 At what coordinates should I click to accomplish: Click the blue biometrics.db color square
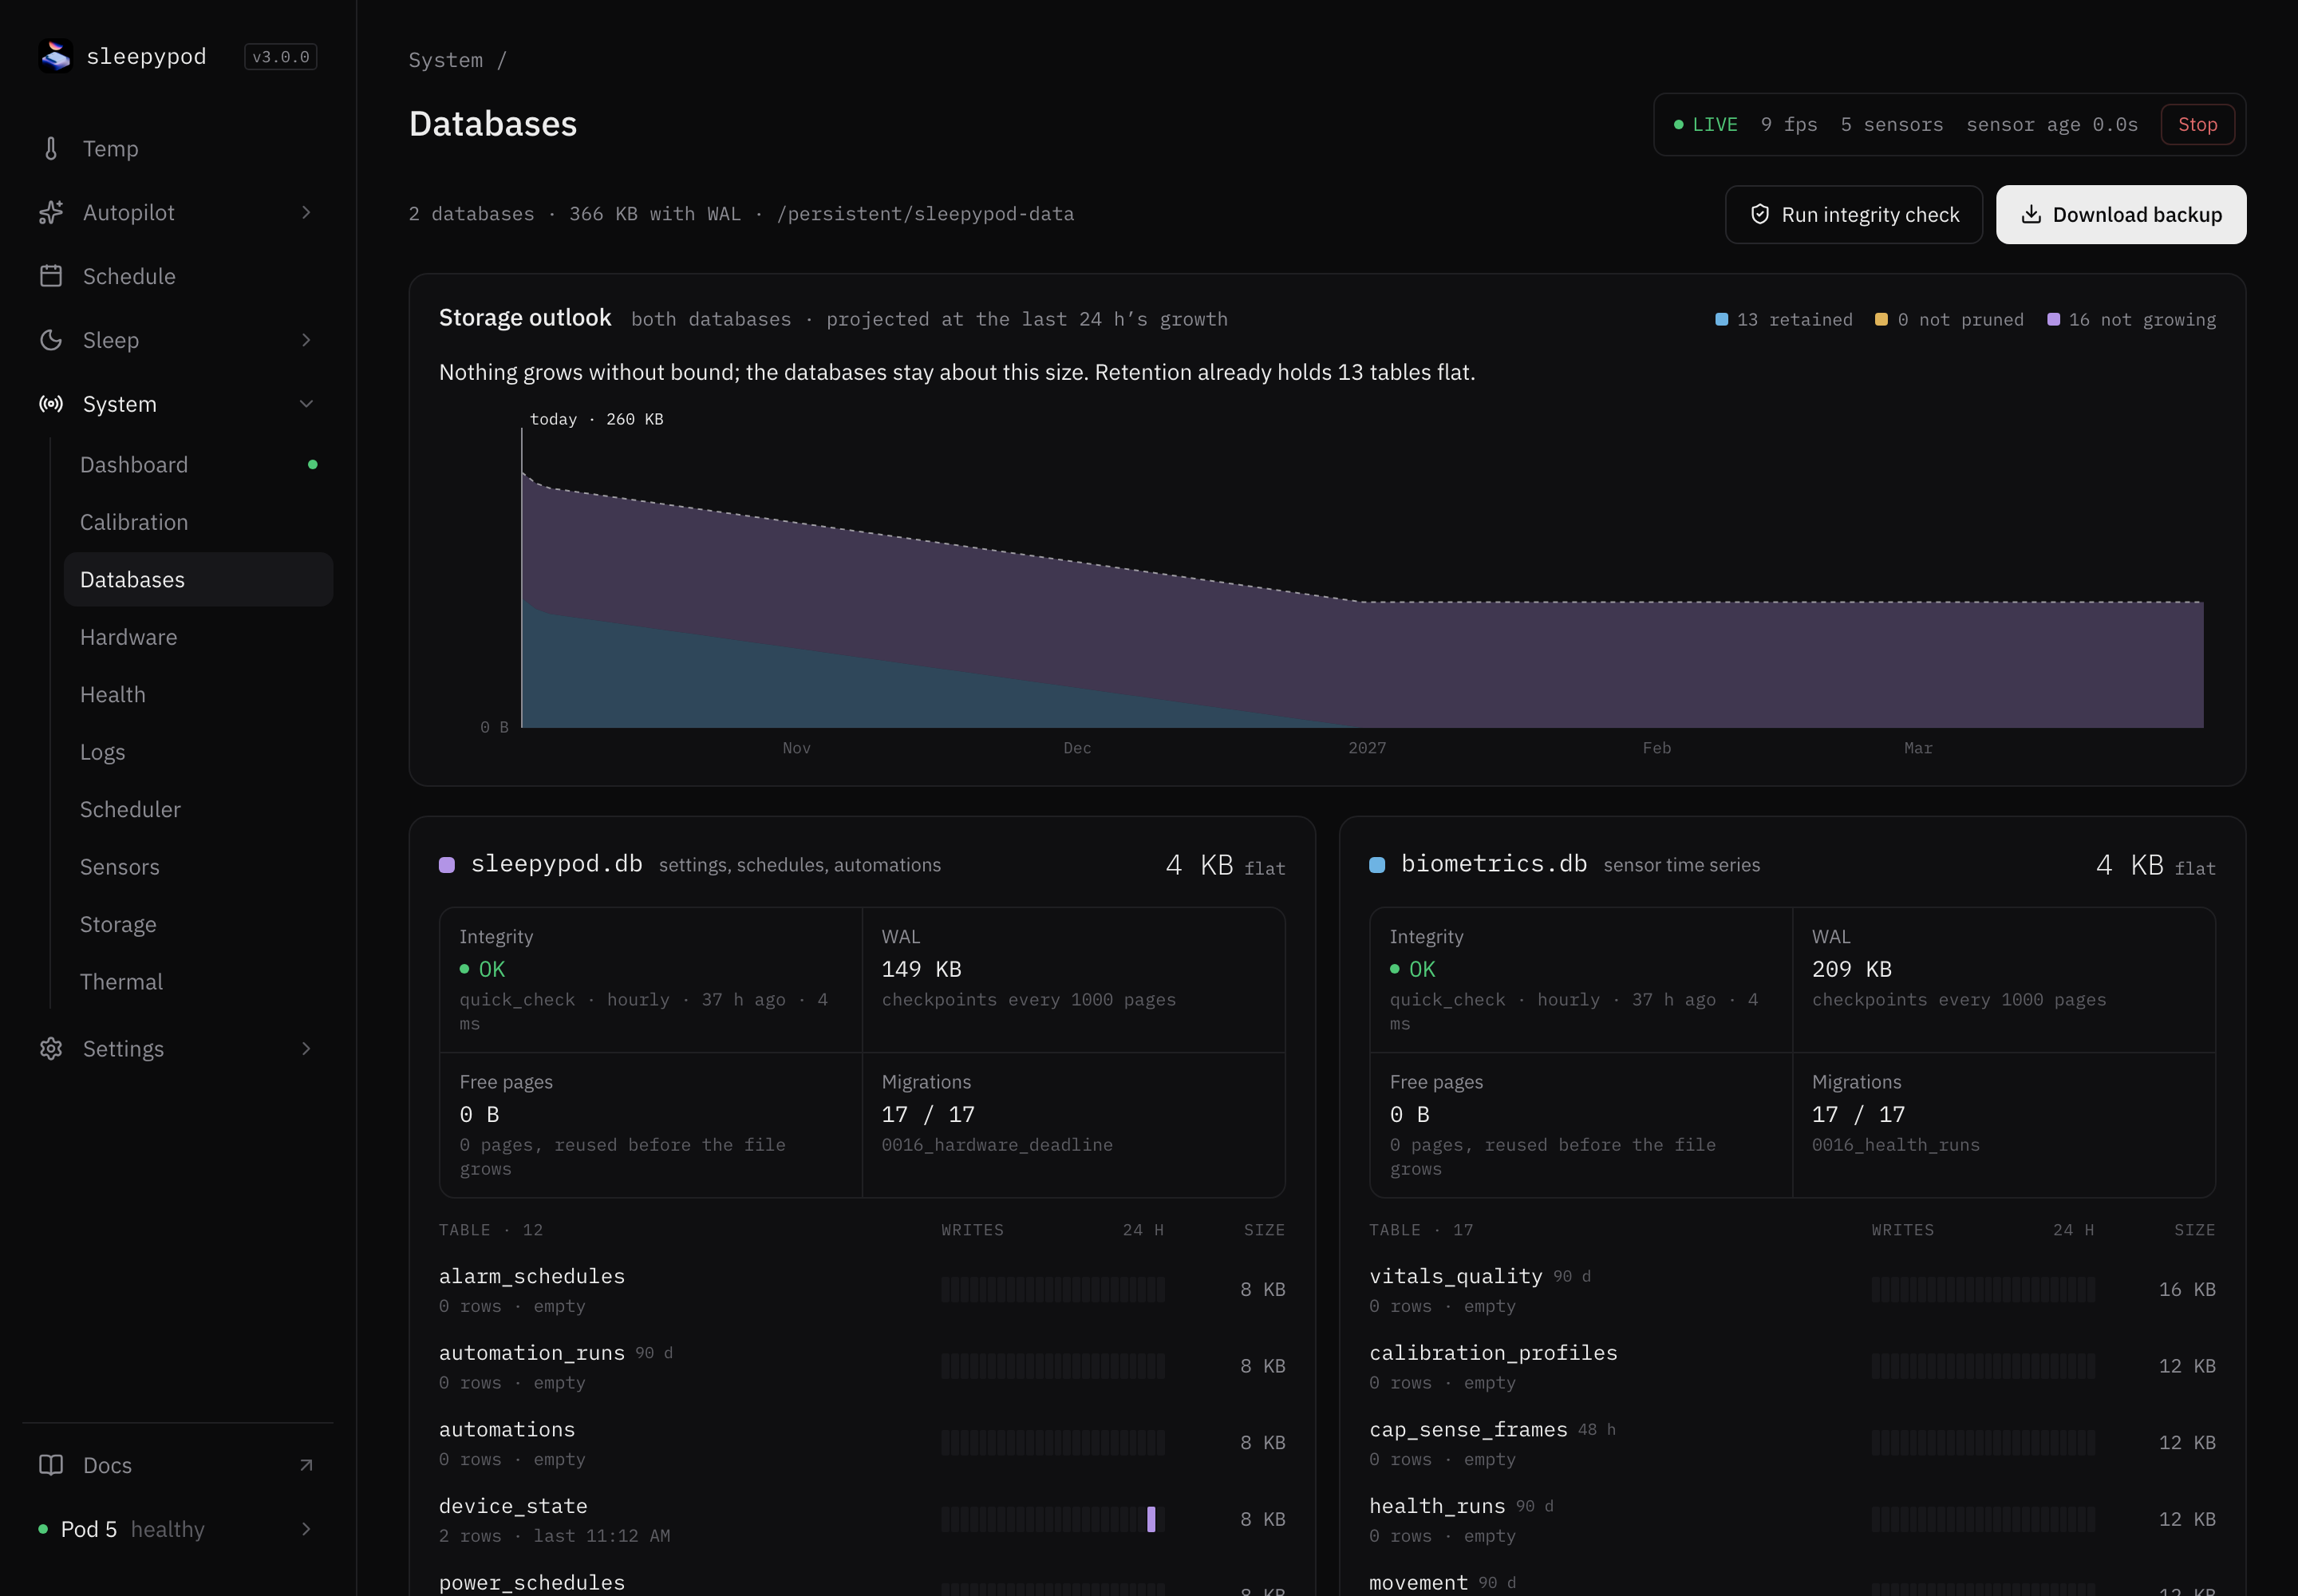pyautogui.click(x=1377, y=865)
